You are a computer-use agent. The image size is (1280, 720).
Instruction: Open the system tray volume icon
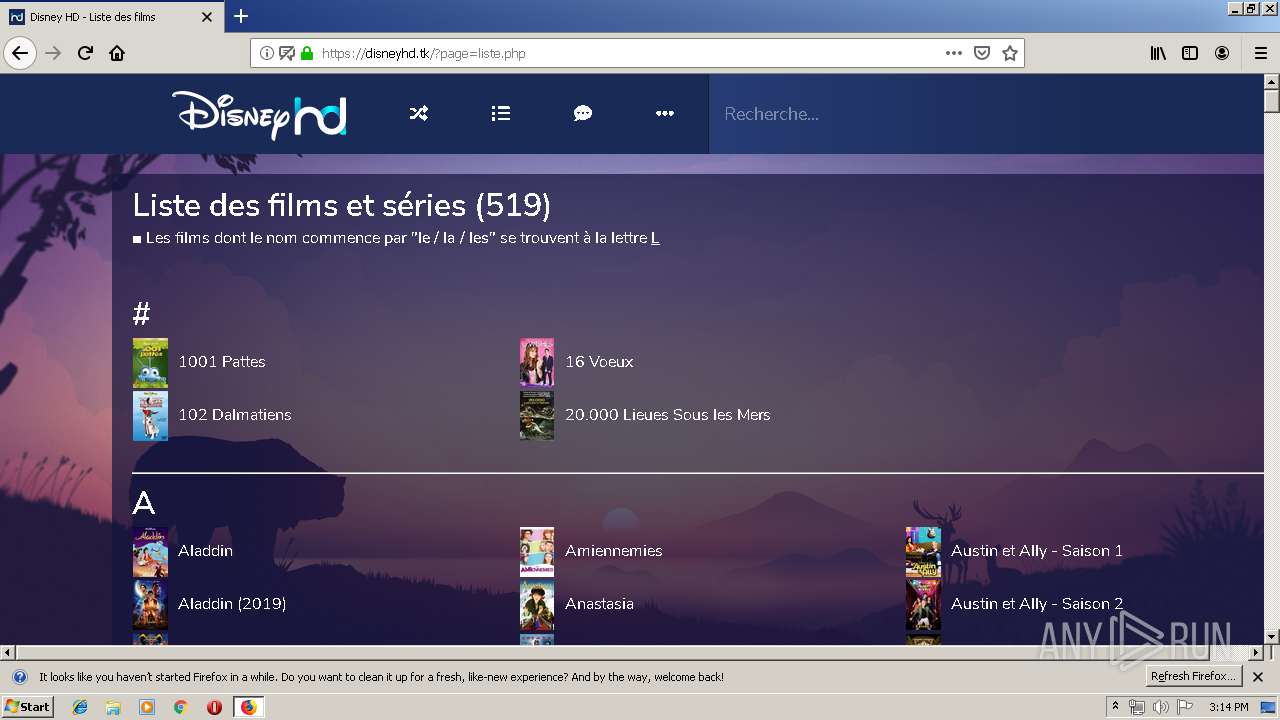(1160, 707)
